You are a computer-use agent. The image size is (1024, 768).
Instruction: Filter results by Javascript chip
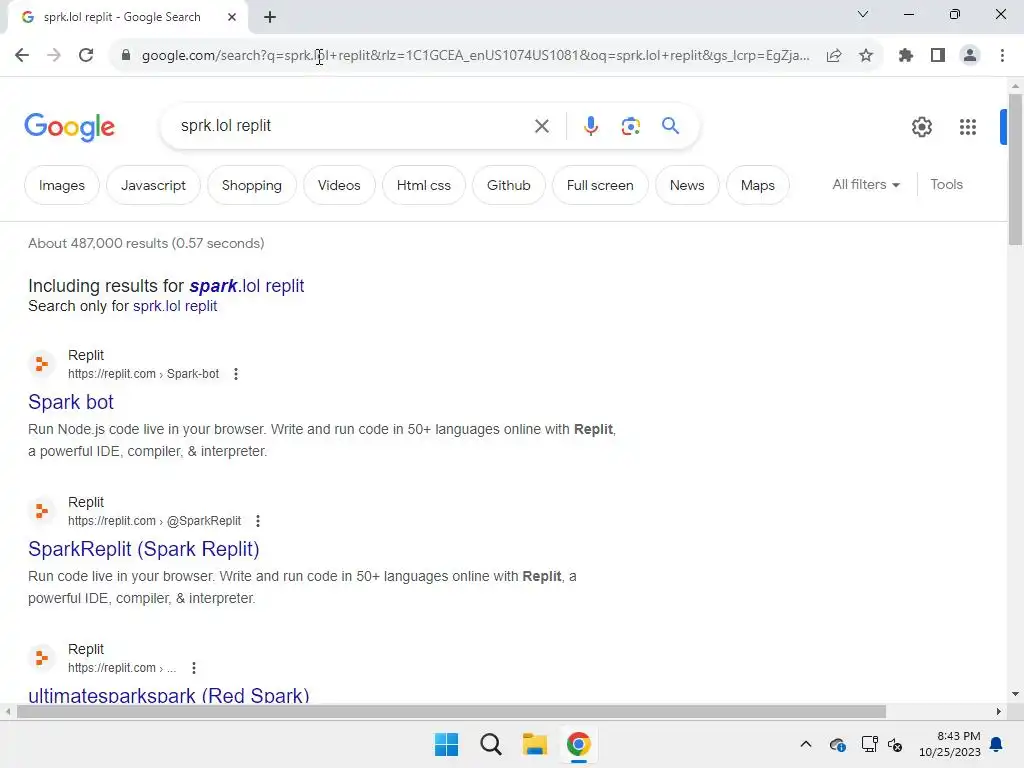pyautogui.click(x=153, y=185)
